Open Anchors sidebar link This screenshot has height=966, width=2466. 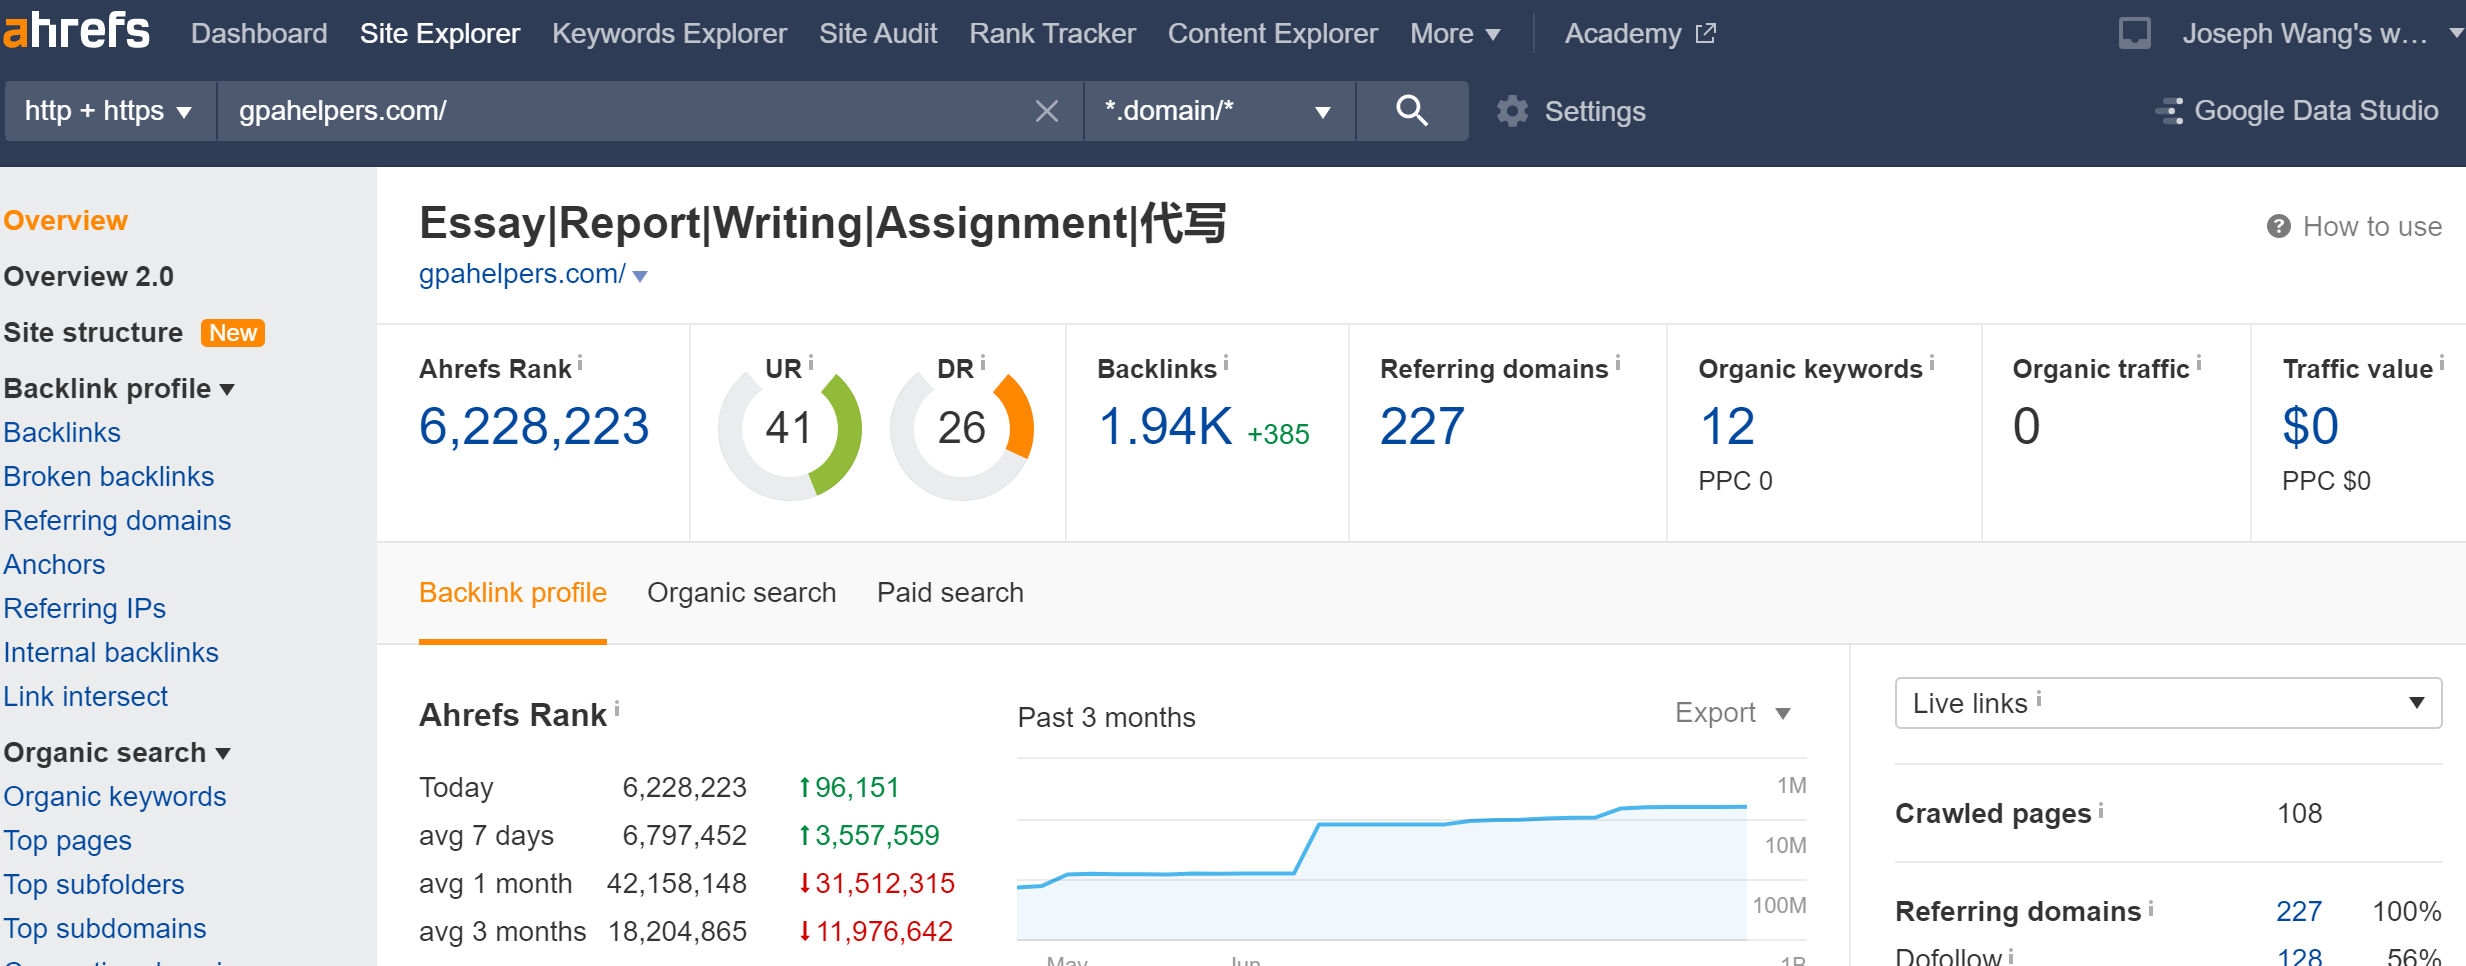pyautogui.click(x=54, y=564)
